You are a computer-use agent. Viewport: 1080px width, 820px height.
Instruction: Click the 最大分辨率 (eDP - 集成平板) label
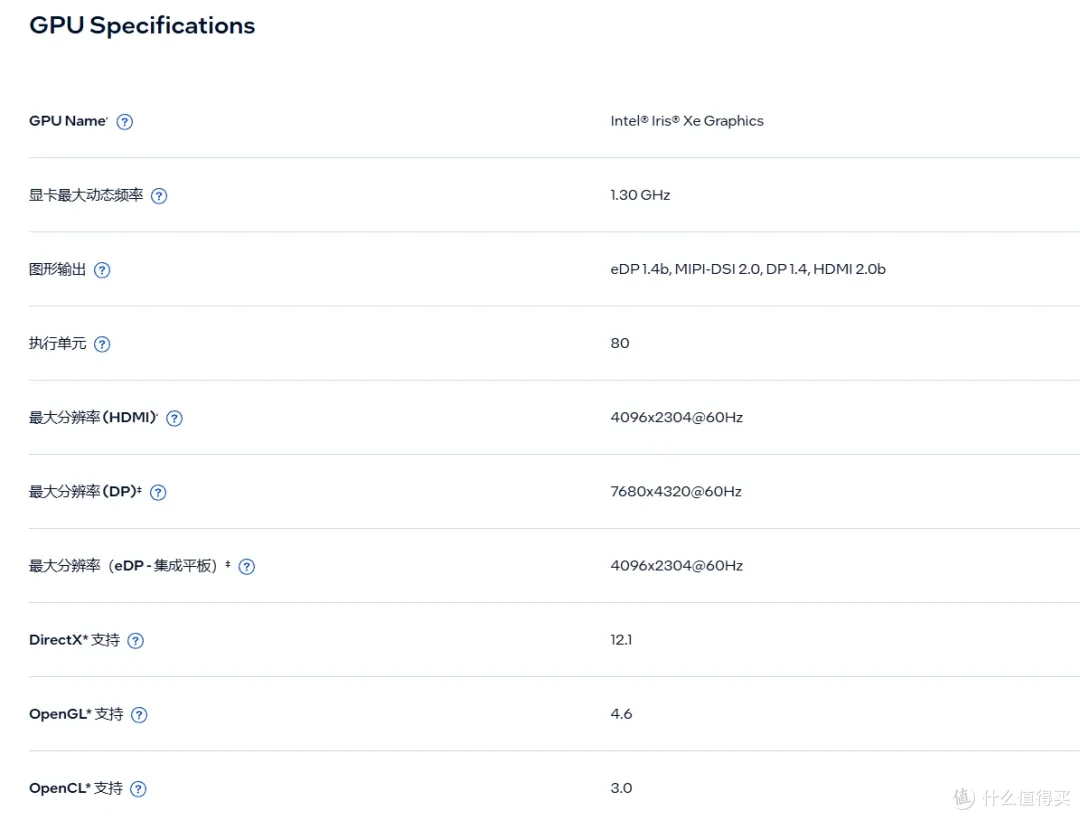(x=129, y=566)
